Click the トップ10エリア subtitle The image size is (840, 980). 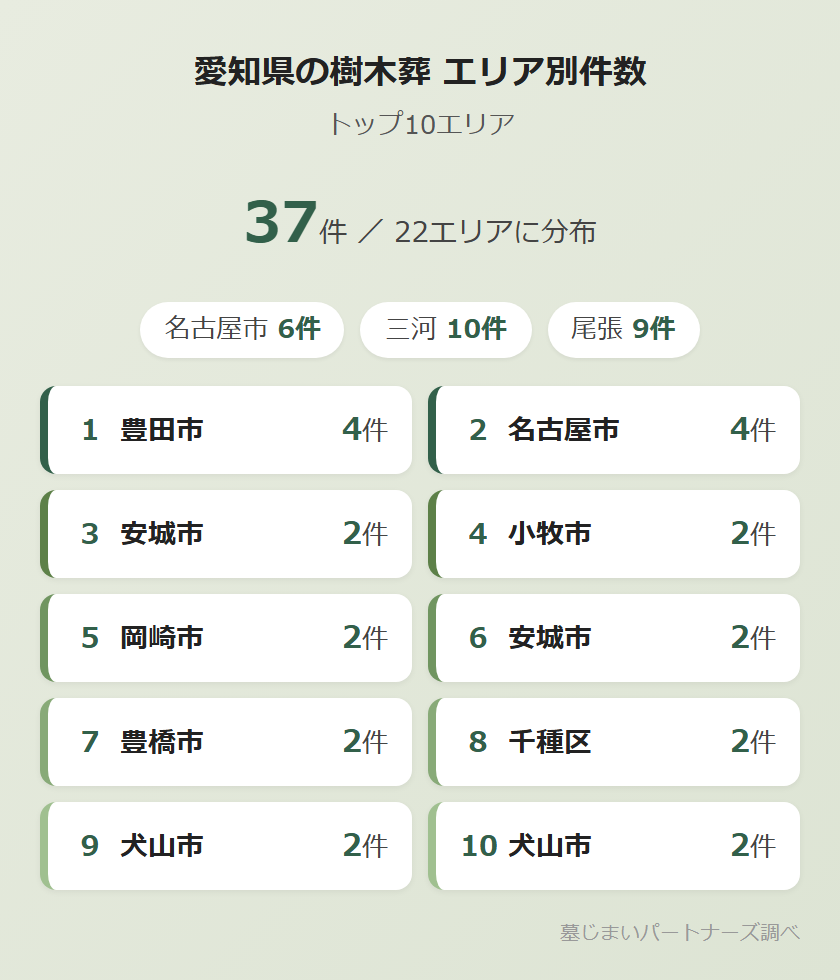coord(420,124)
